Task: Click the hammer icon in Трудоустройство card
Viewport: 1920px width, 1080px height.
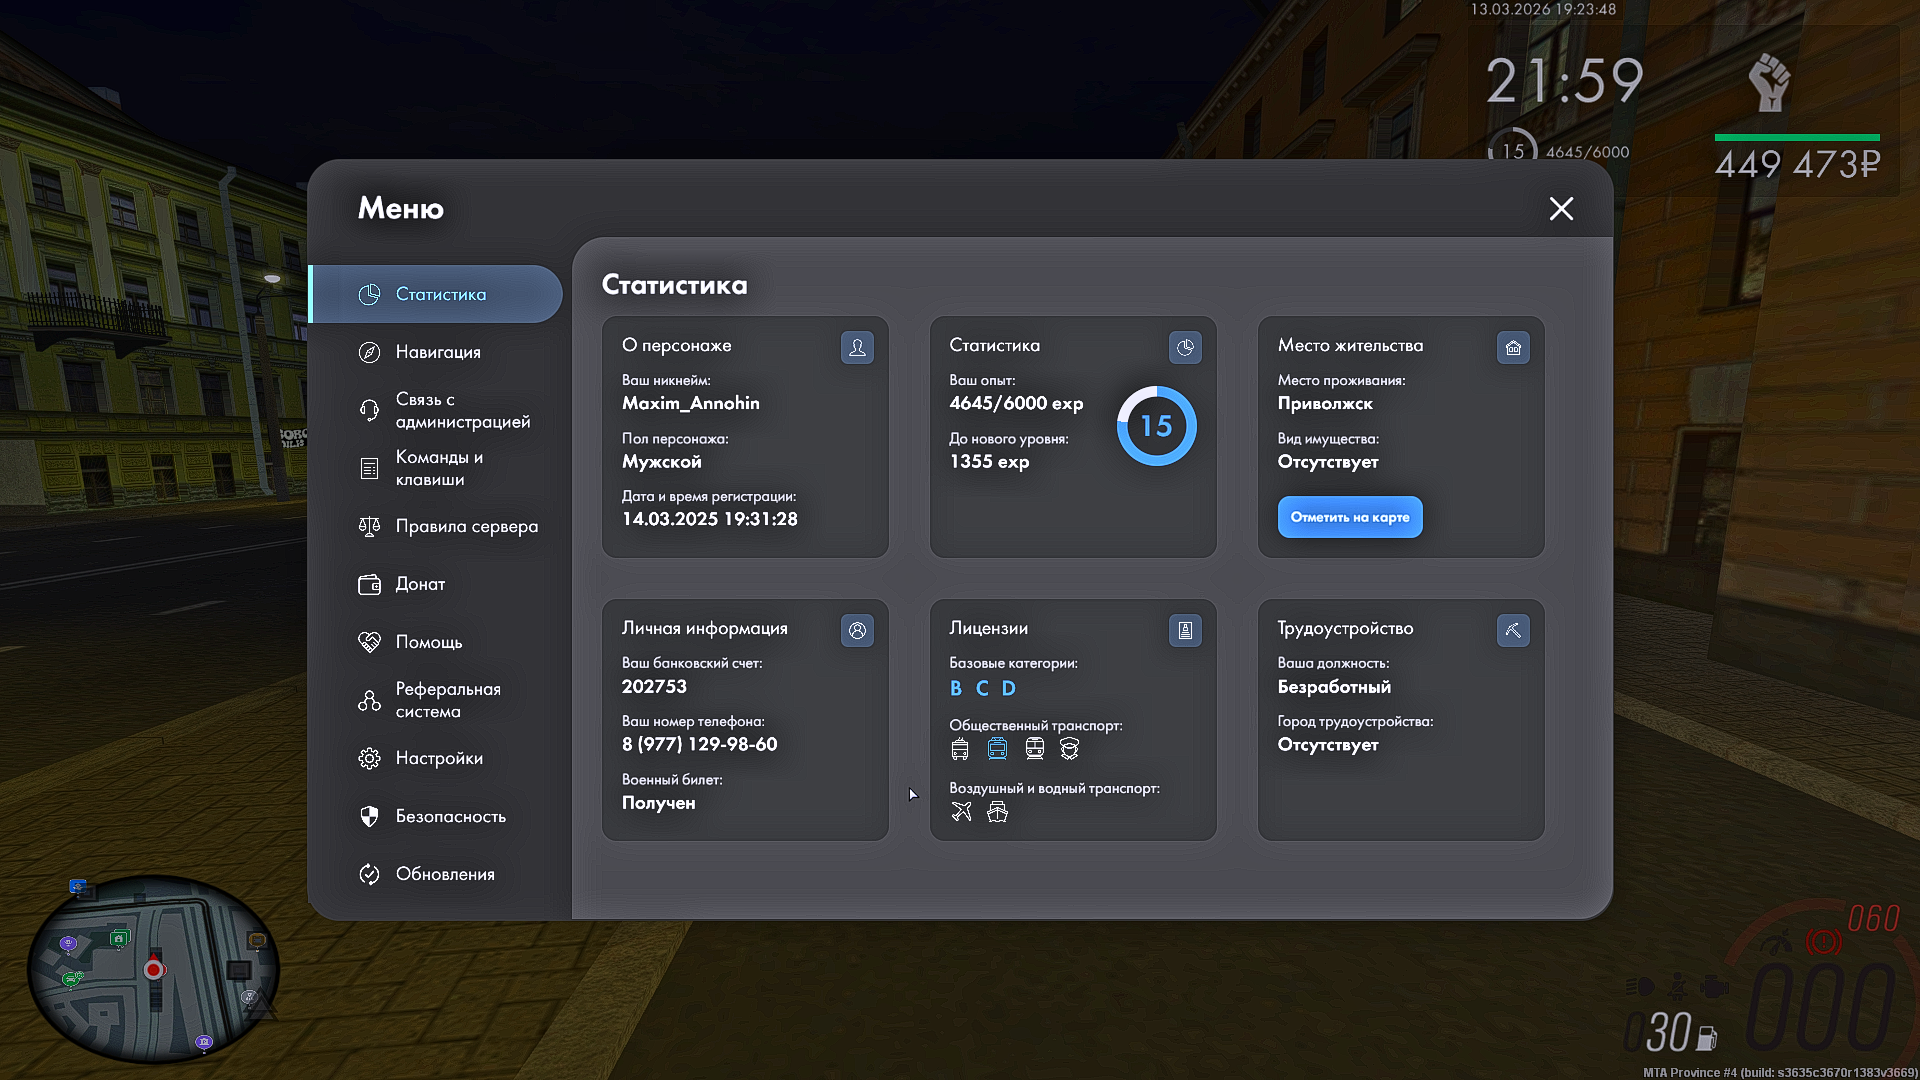Action: click(1513, 630)
